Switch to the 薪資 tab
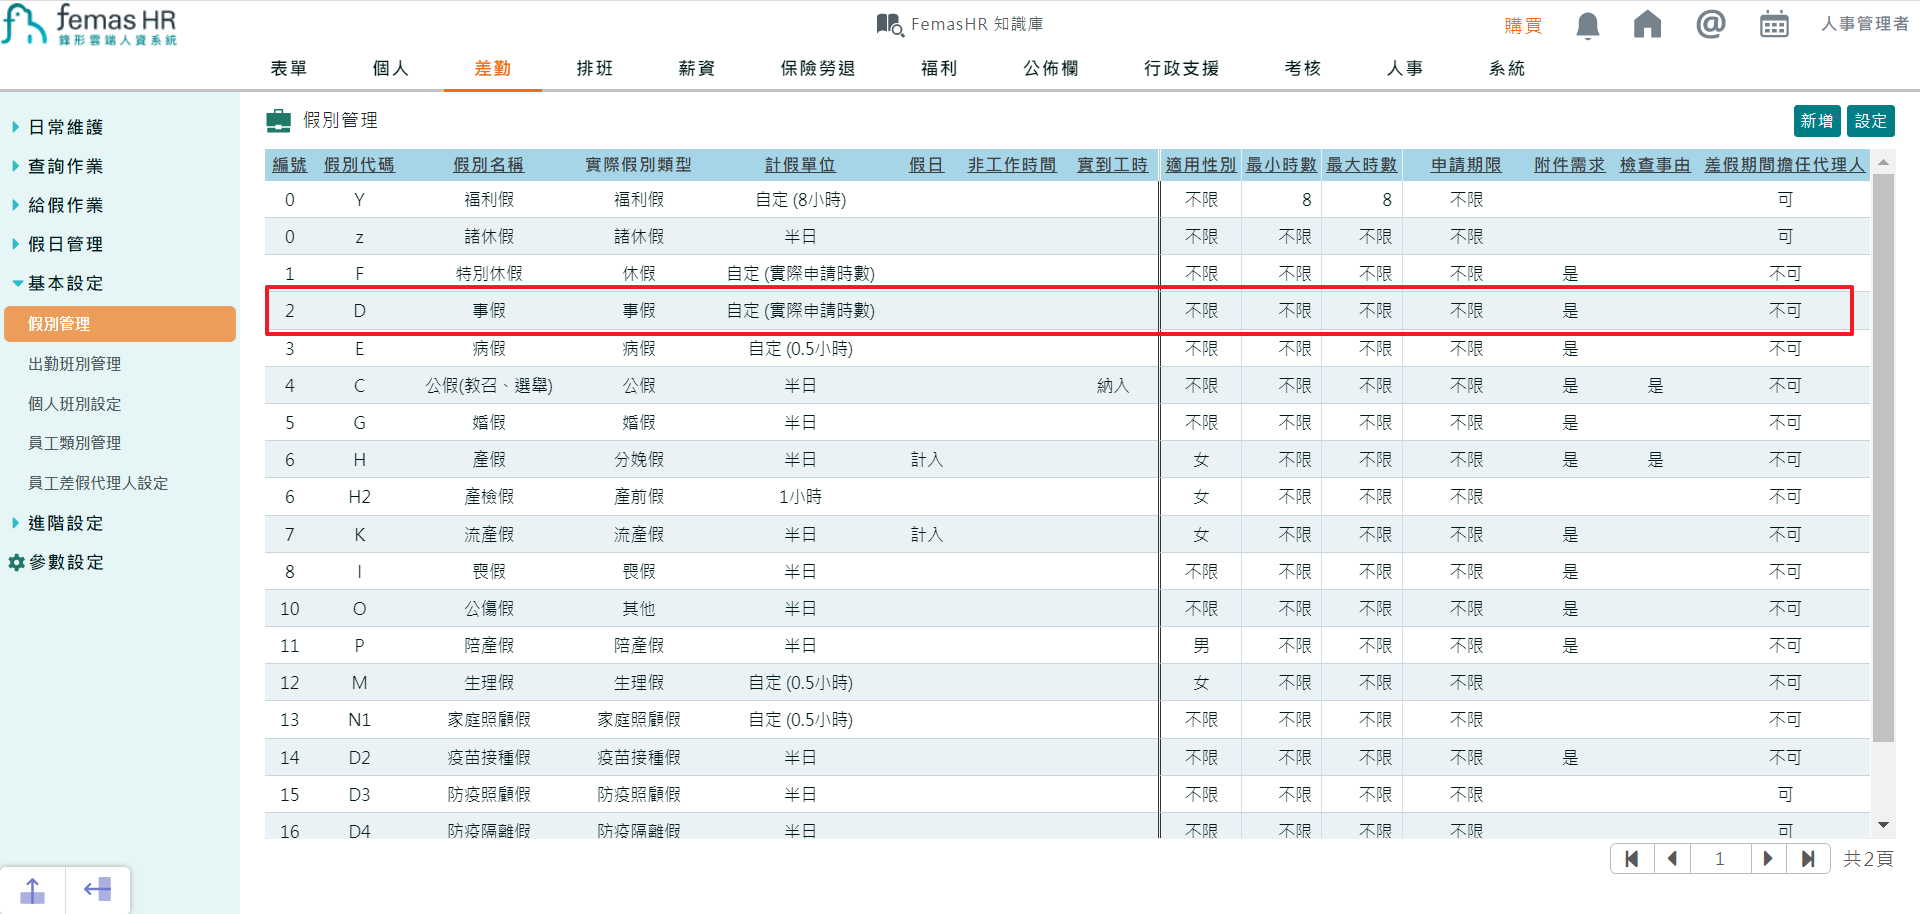Viewport: 1920px width, 914px height. [696, 68]
